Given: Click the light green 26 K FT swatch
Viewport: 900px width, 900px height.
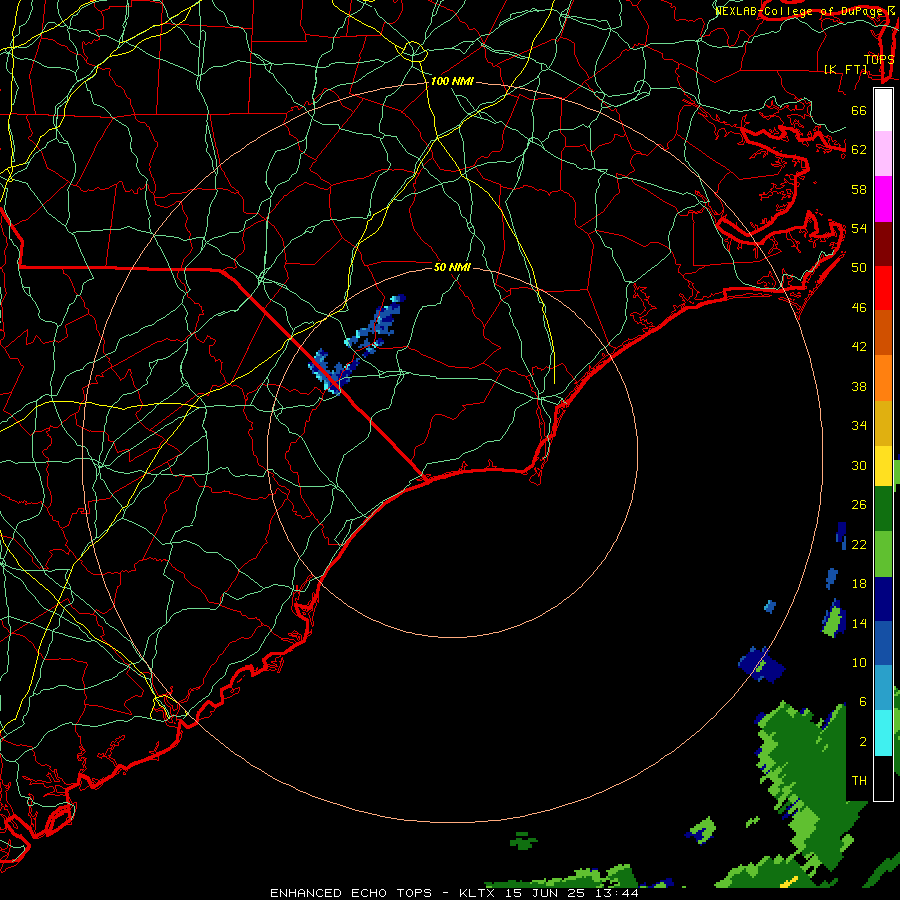Looking at the screenshot, I should click(x=883, y=554).
